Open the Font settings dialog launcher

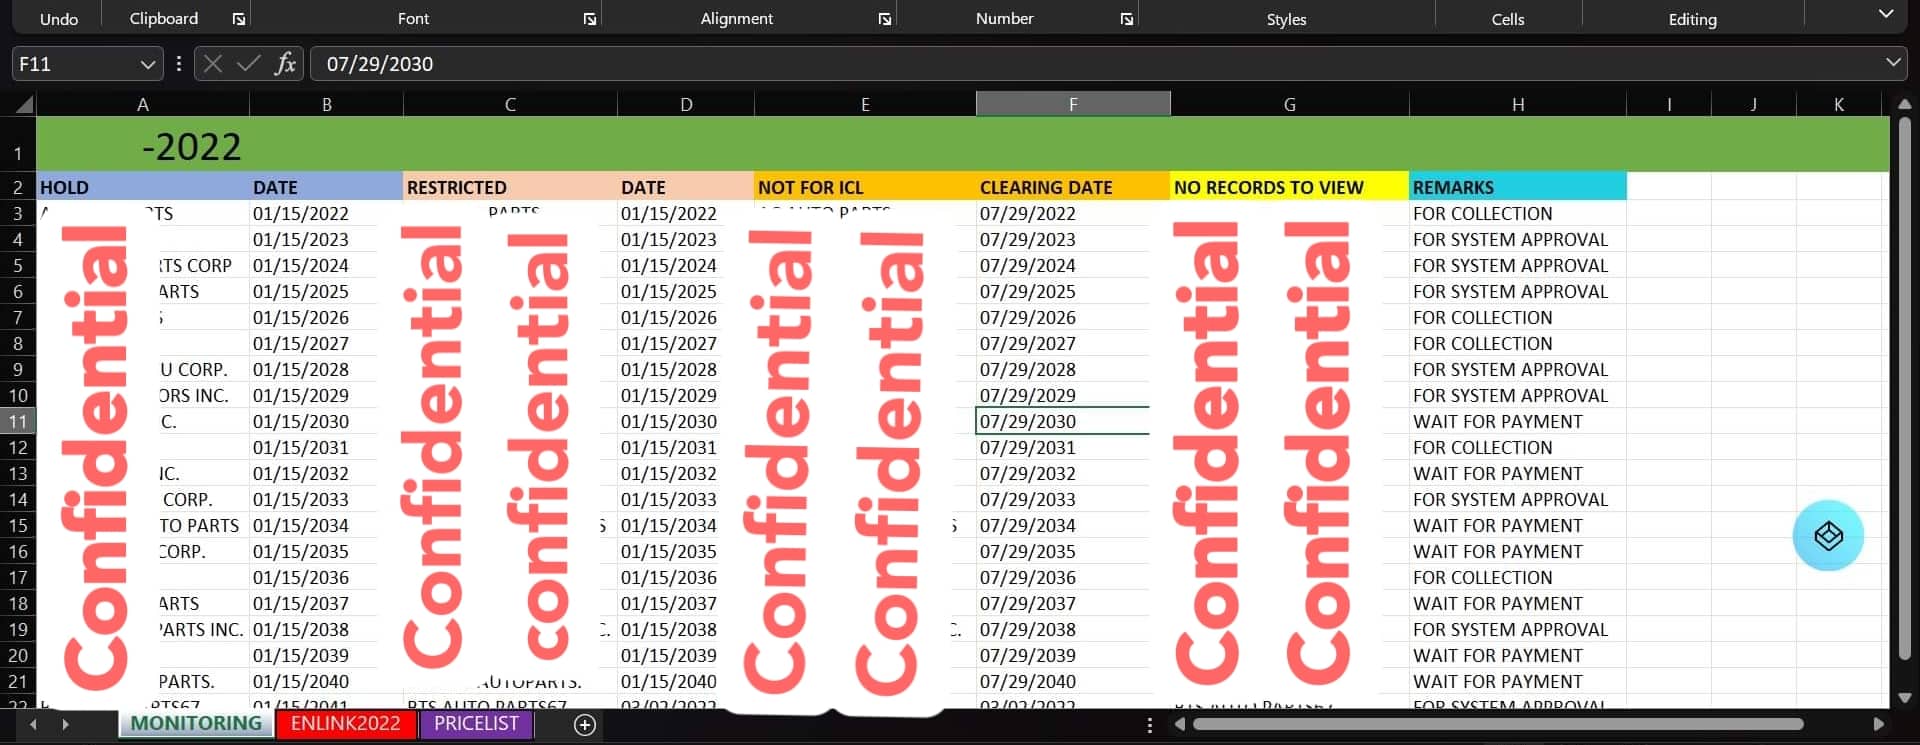coord(590,19)
